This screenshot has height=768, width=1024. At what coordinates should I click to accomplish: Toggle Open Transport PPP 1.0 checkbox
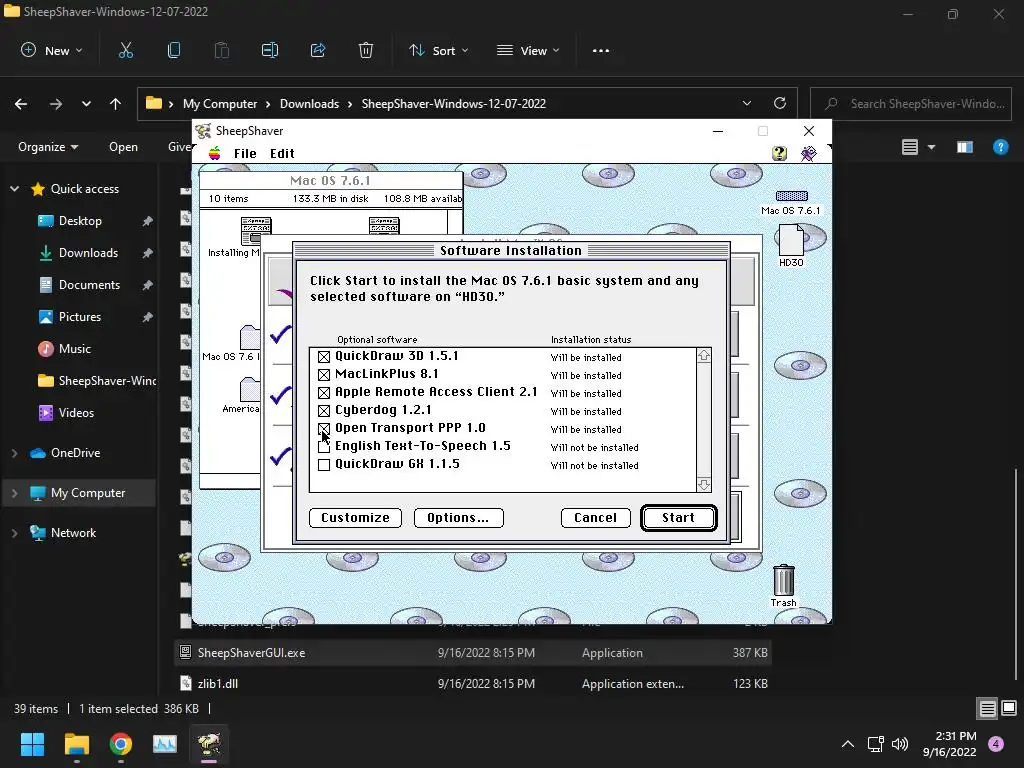pyautogui.click(x=324, y=428)
